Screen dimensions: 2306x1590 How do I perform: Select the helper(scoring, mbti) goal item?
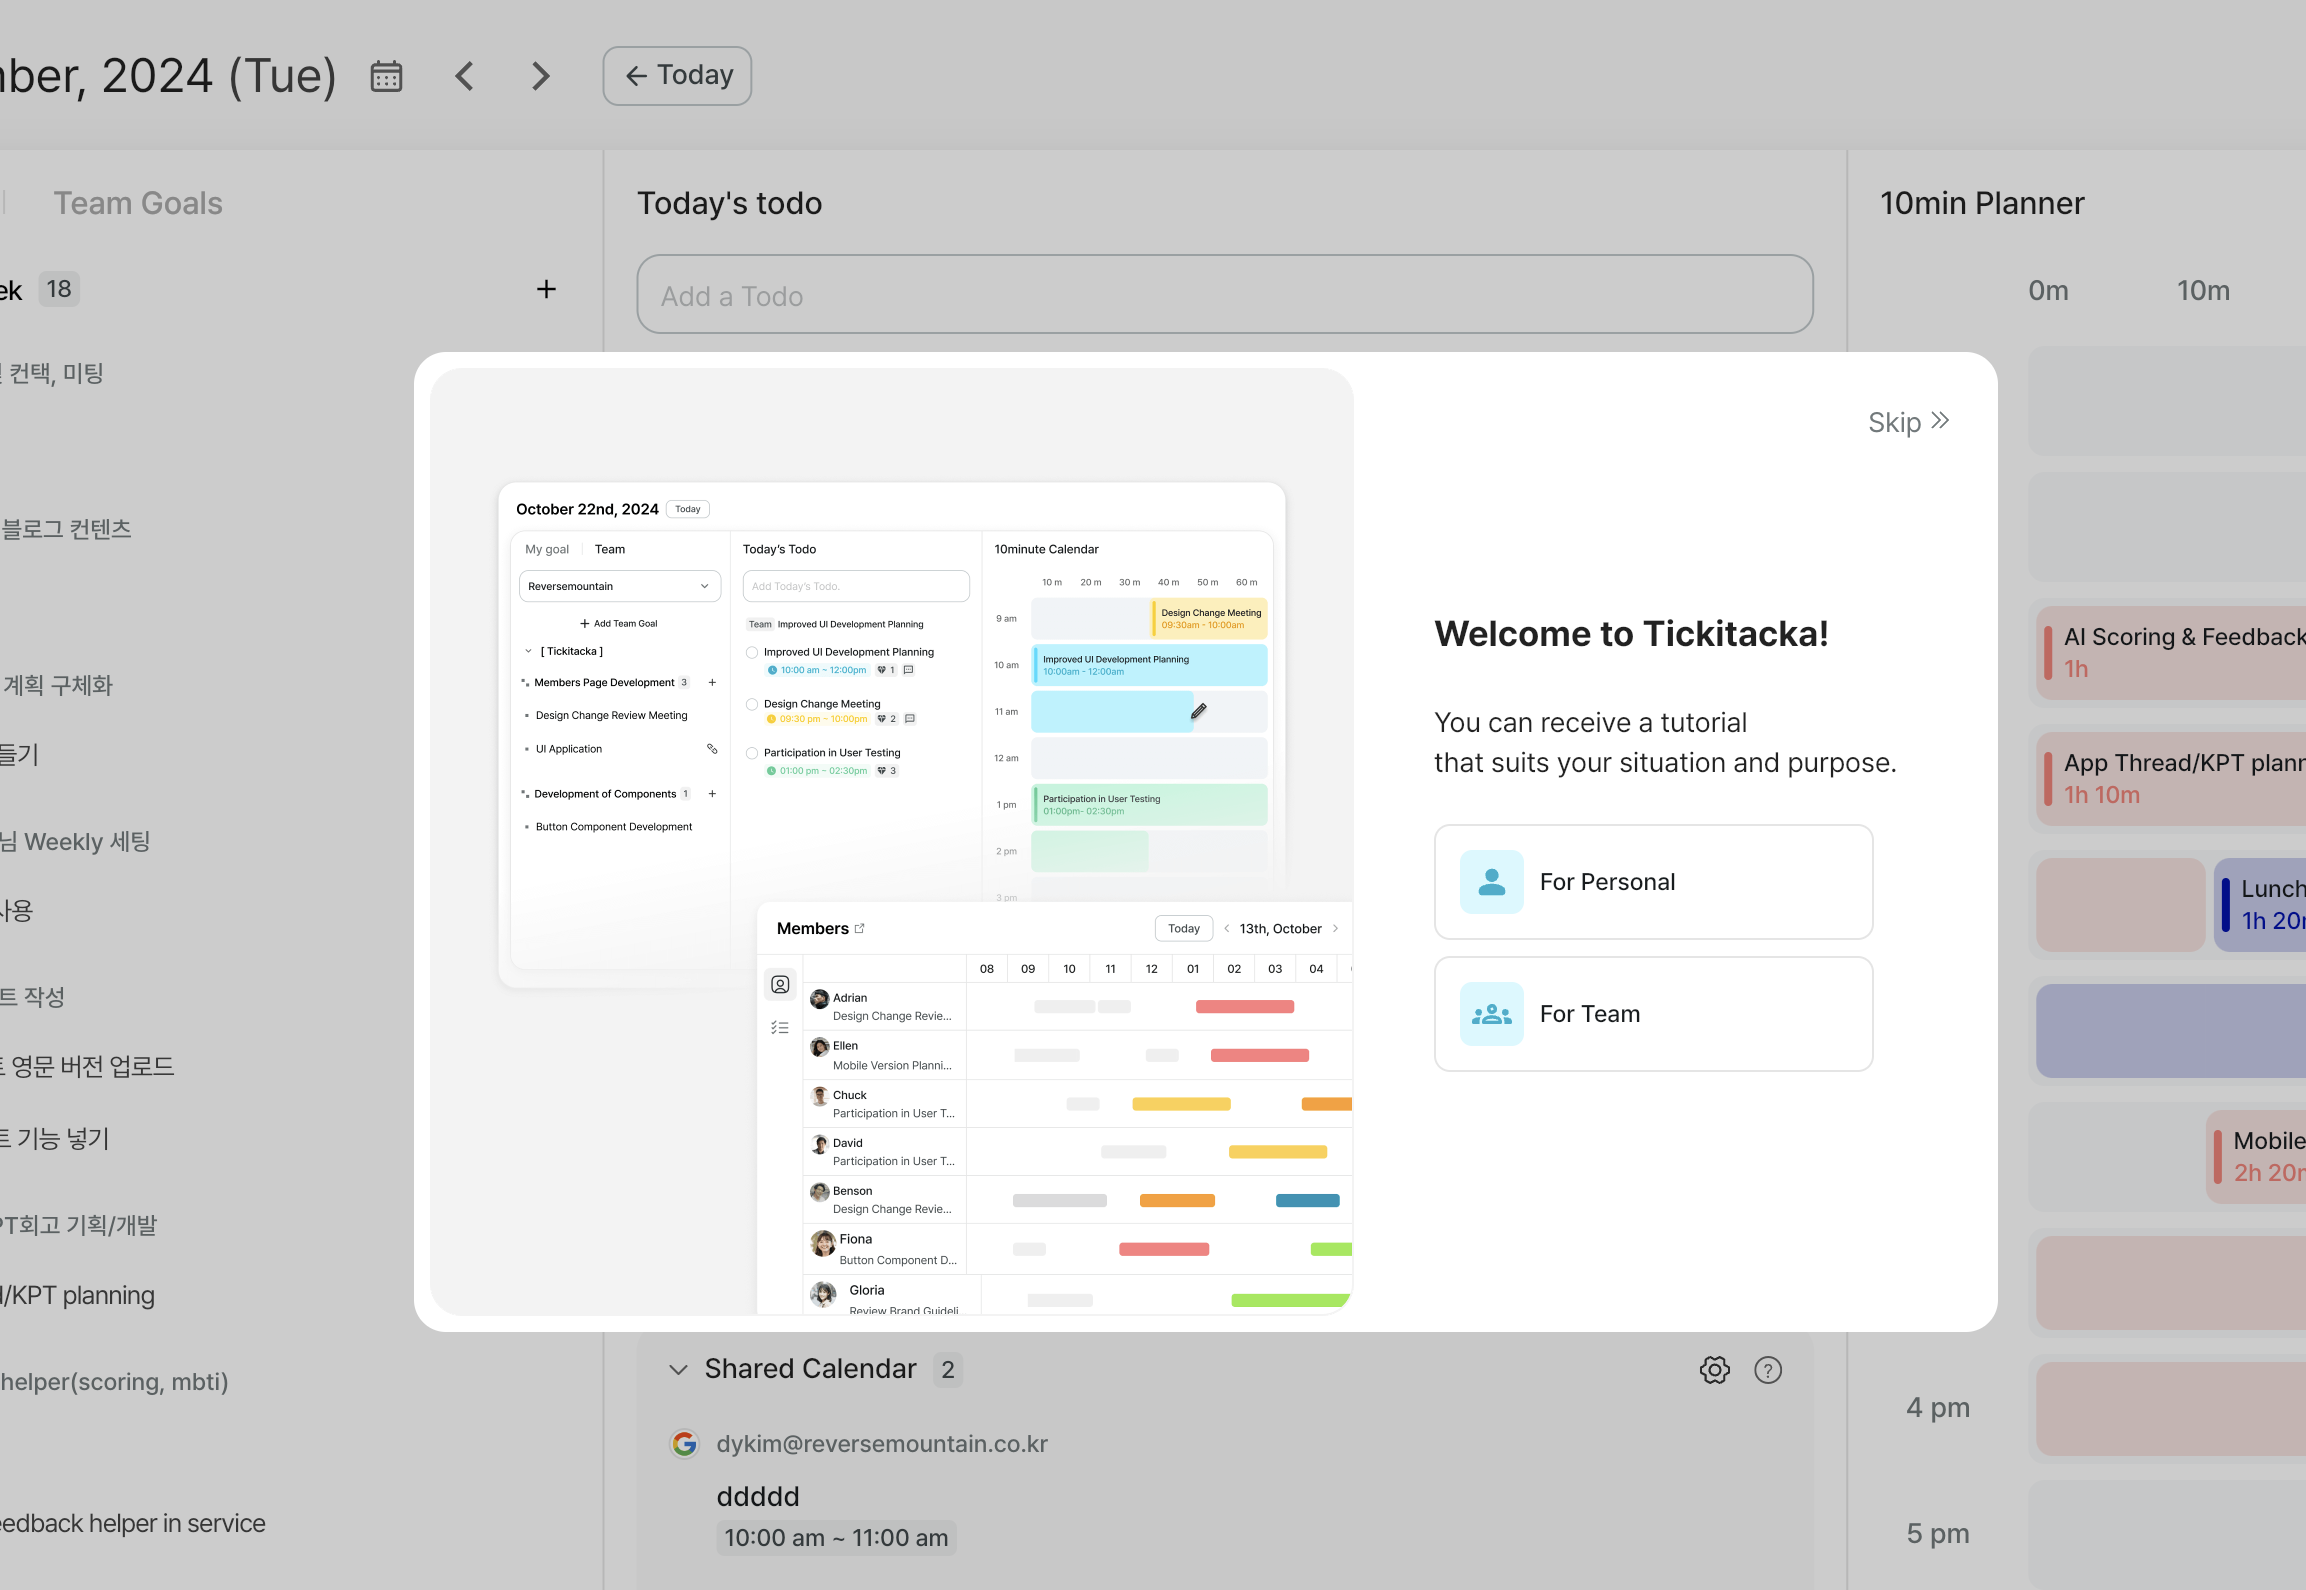click(114, 1382)
